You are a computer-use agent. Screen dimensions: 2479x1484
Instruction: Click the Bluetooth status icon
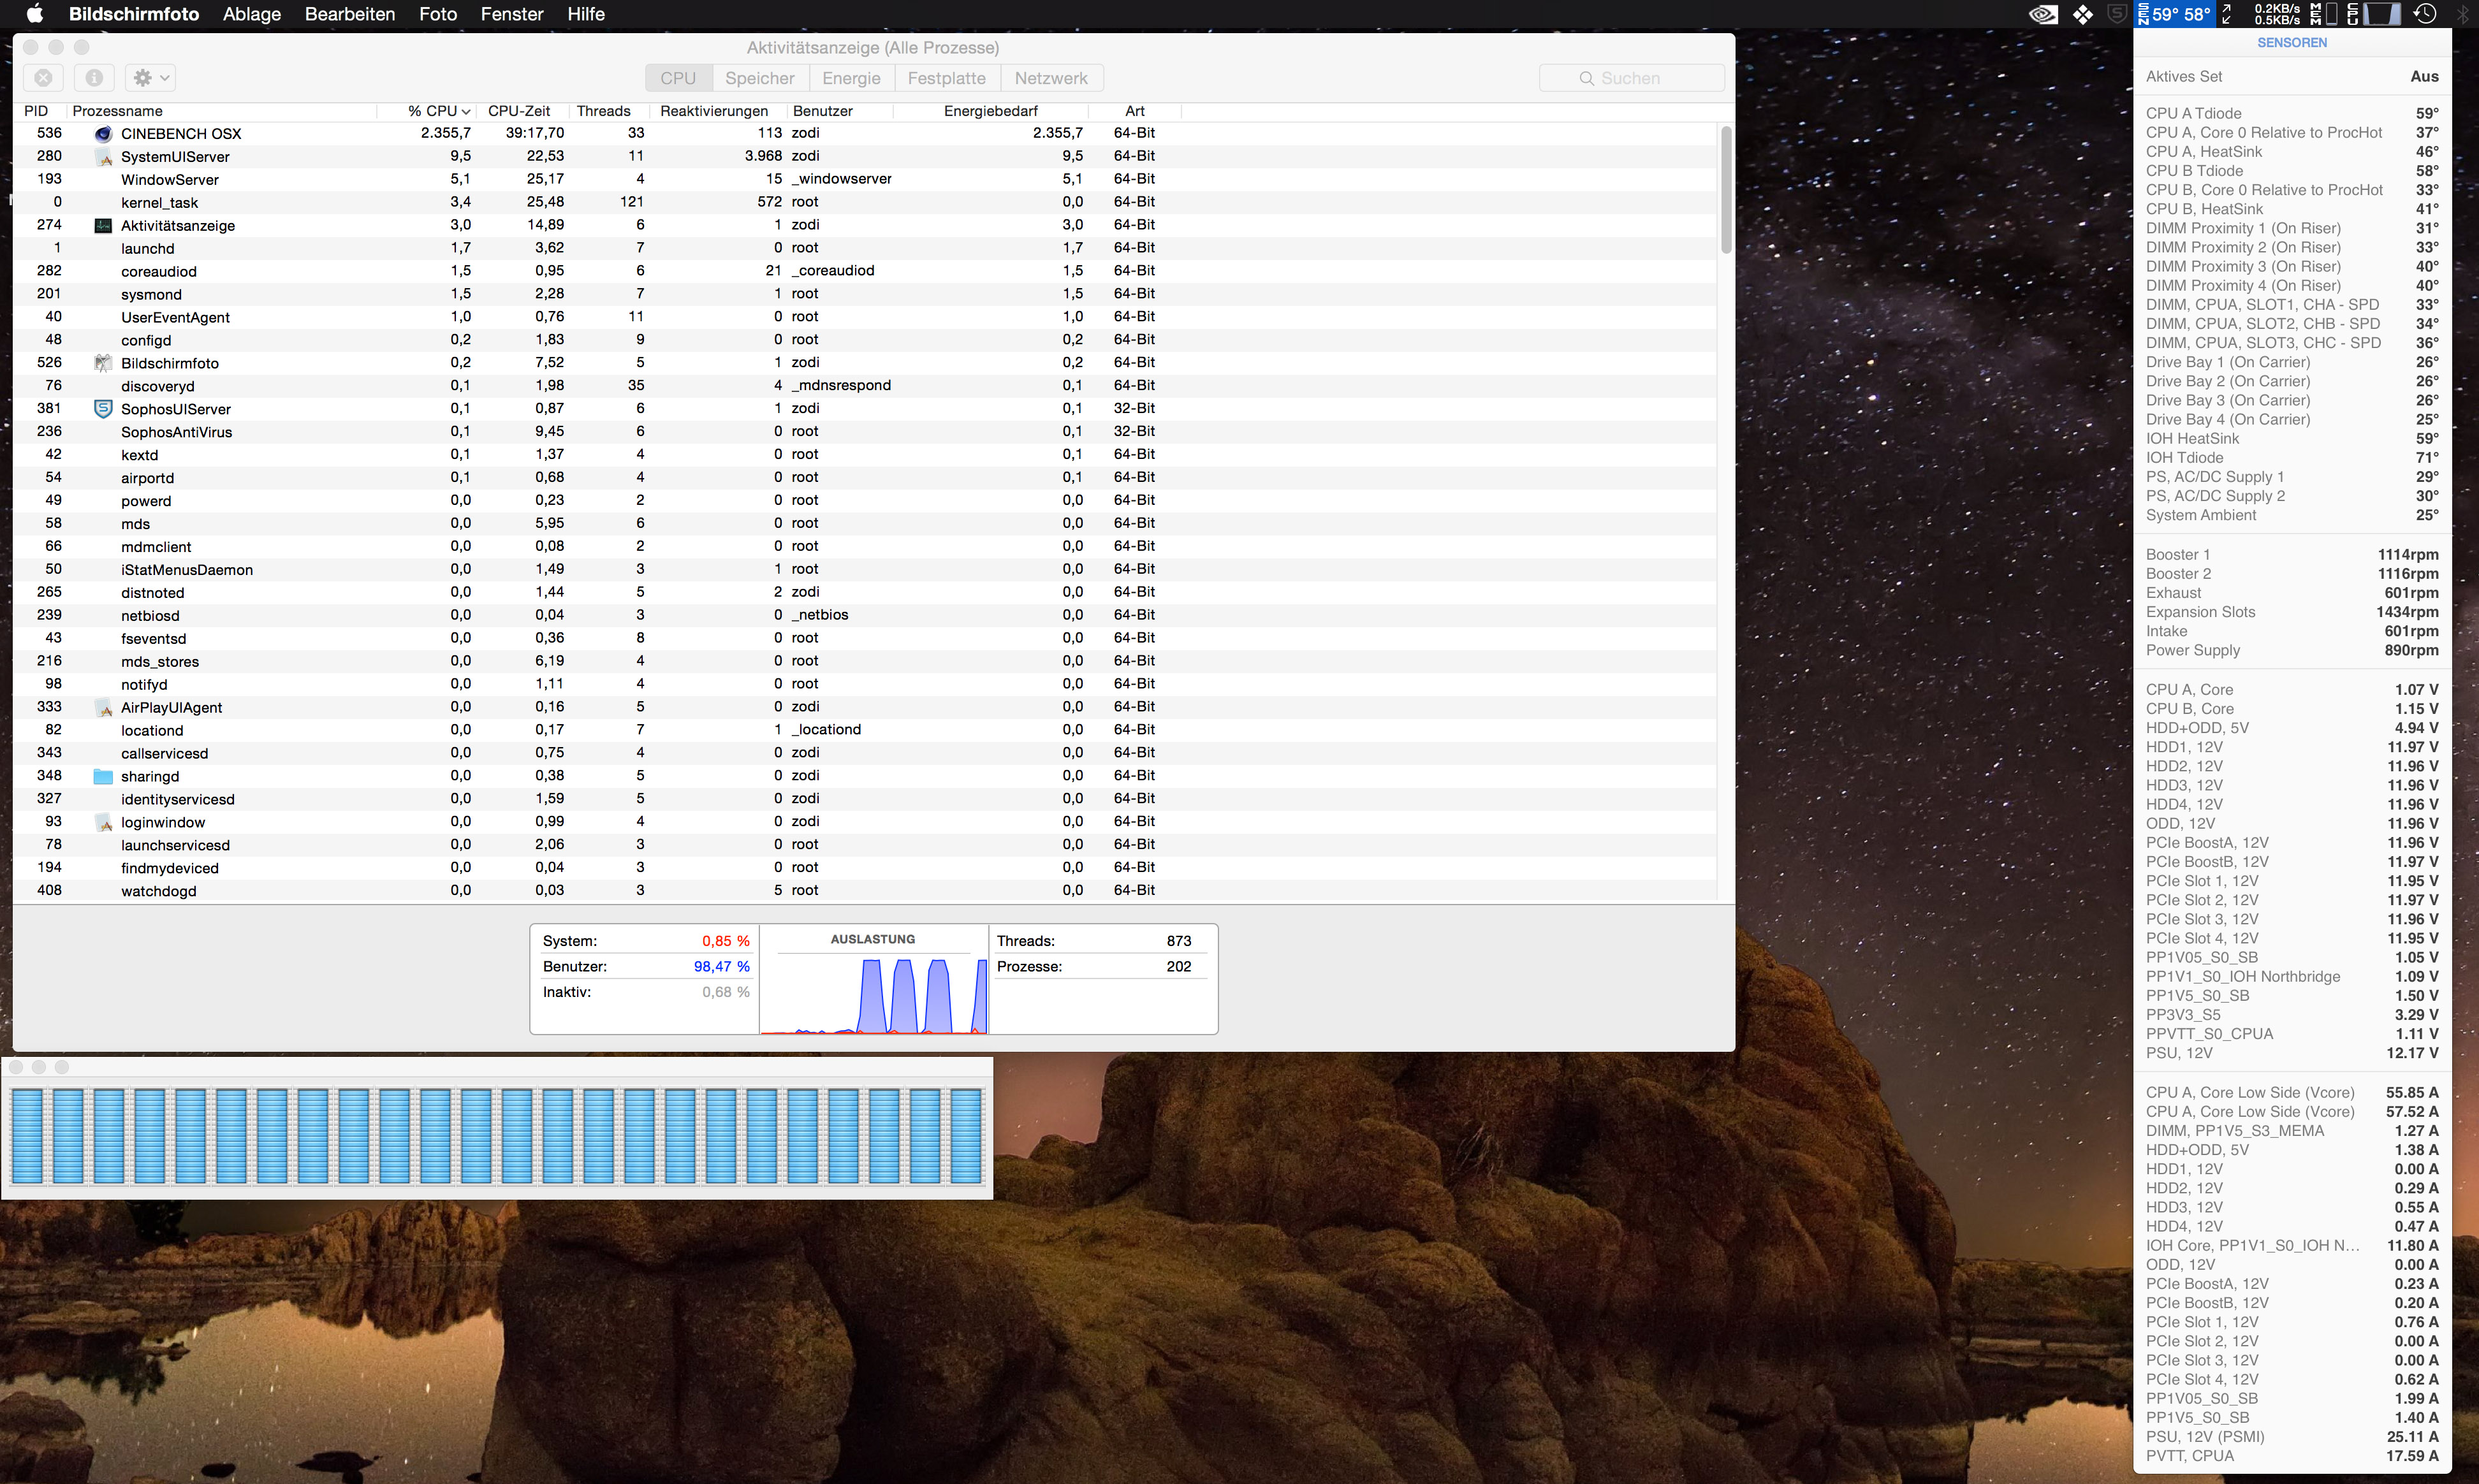click(2462, 14)
